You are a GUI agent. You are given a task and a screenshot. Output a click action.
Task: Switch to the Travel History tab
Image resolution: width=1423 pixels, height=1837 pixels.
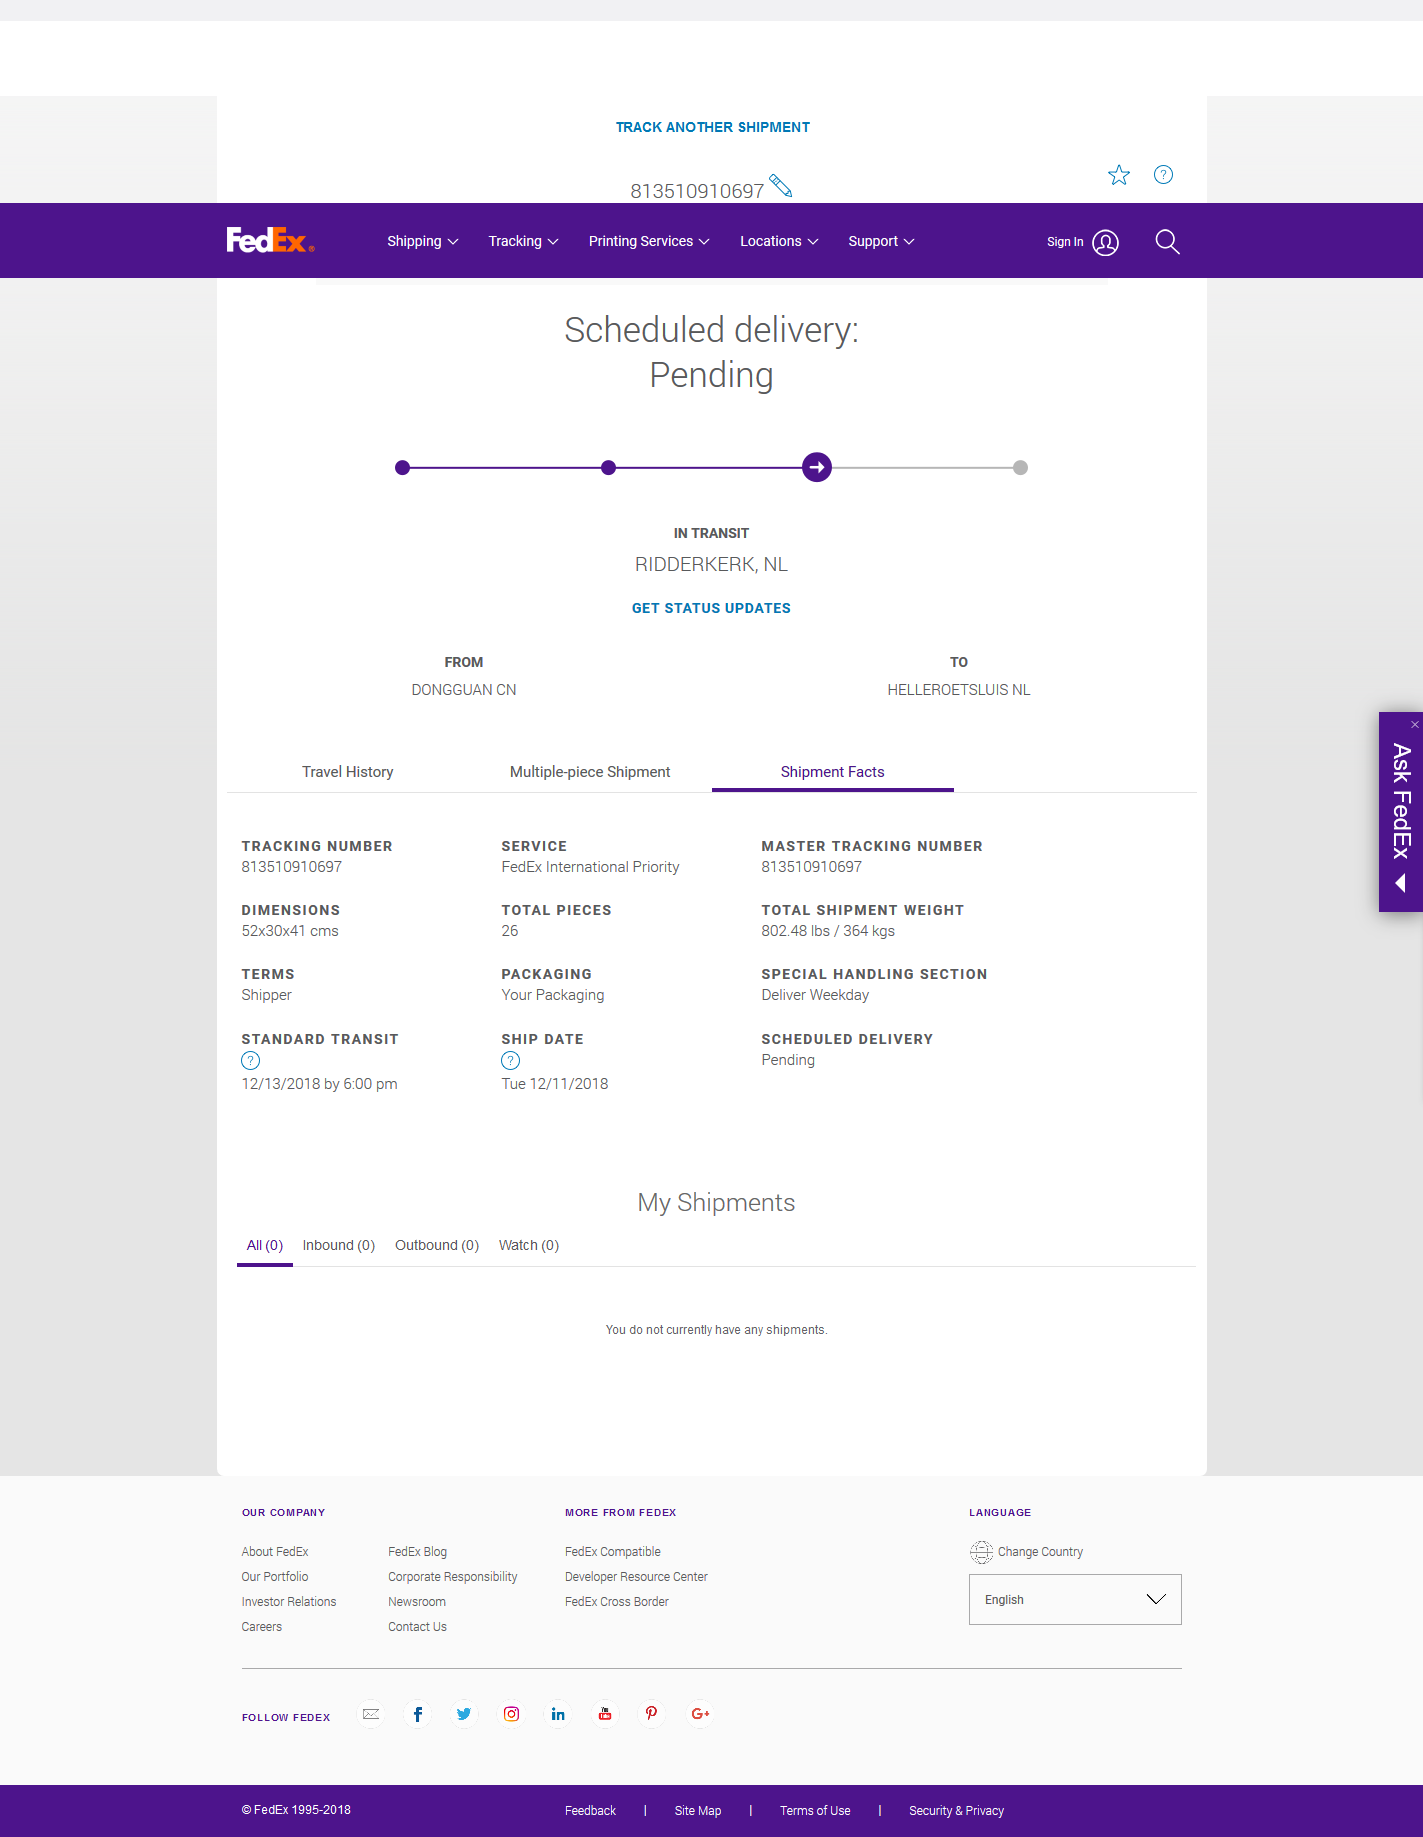tap(348, 772)
